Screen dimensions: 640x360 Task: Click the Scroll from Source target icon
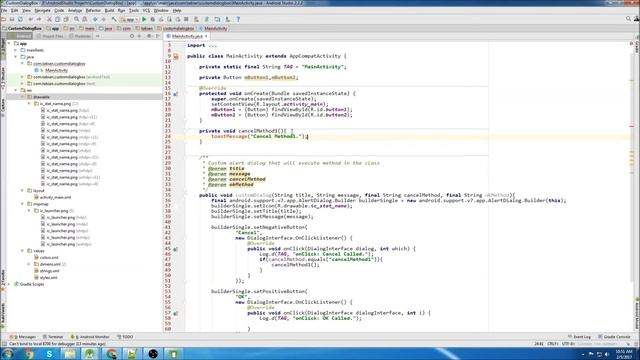(132, 36)
